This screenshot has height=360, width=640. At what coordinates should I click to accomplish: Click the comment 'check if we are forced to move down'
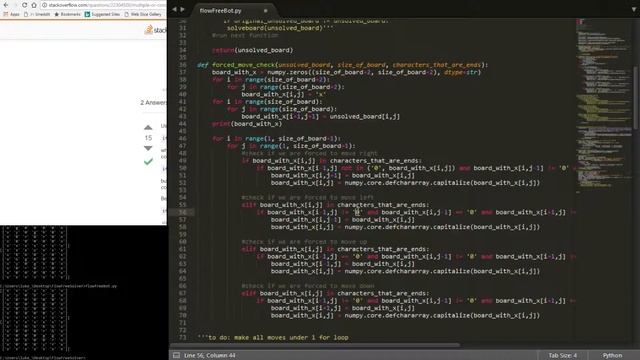click(x=308, y=286)
